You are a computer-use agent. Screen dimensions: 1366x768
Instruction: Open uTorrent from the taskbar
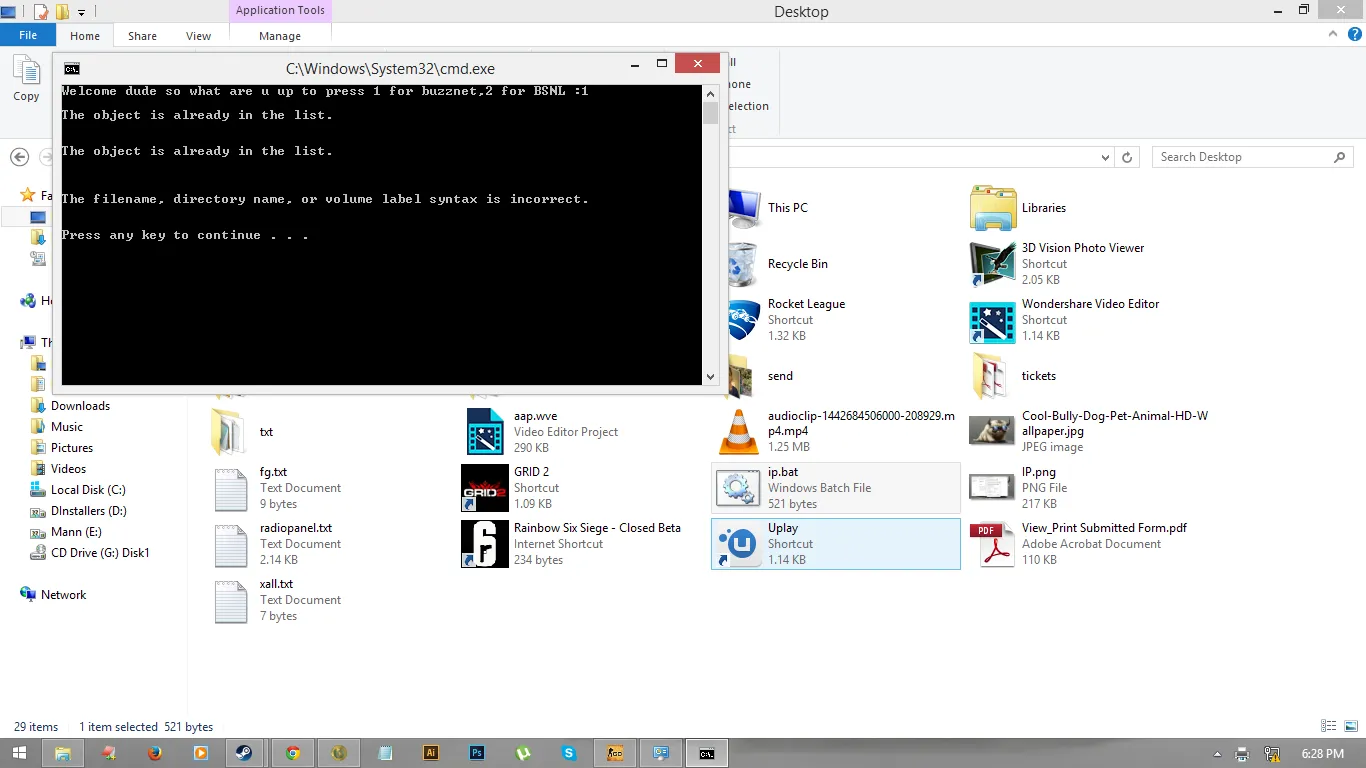tap(523, 753)
